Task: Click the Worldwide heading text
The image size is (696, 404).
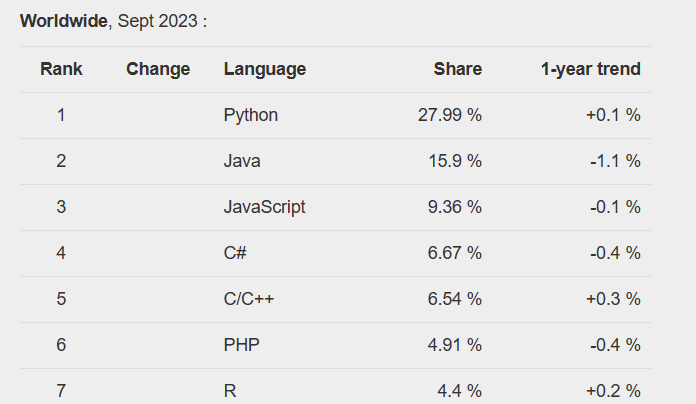Action: pyautogui.click(x=63, y=21)
